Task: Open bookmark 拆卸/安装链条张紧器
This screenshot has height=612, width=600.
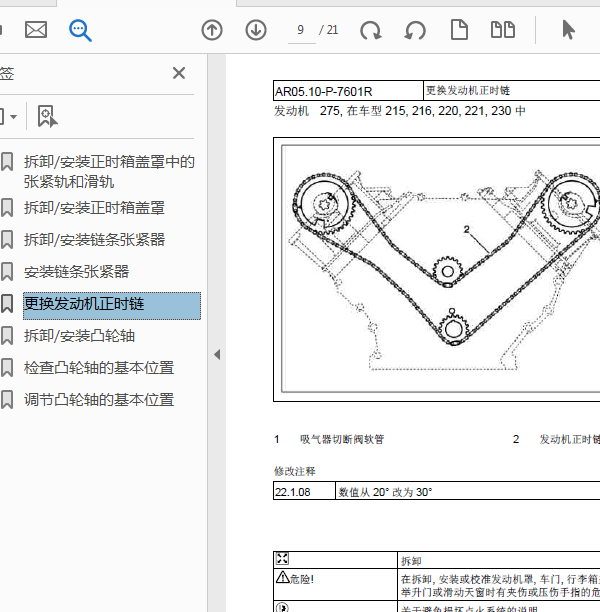Action: [x=94, y=240]
